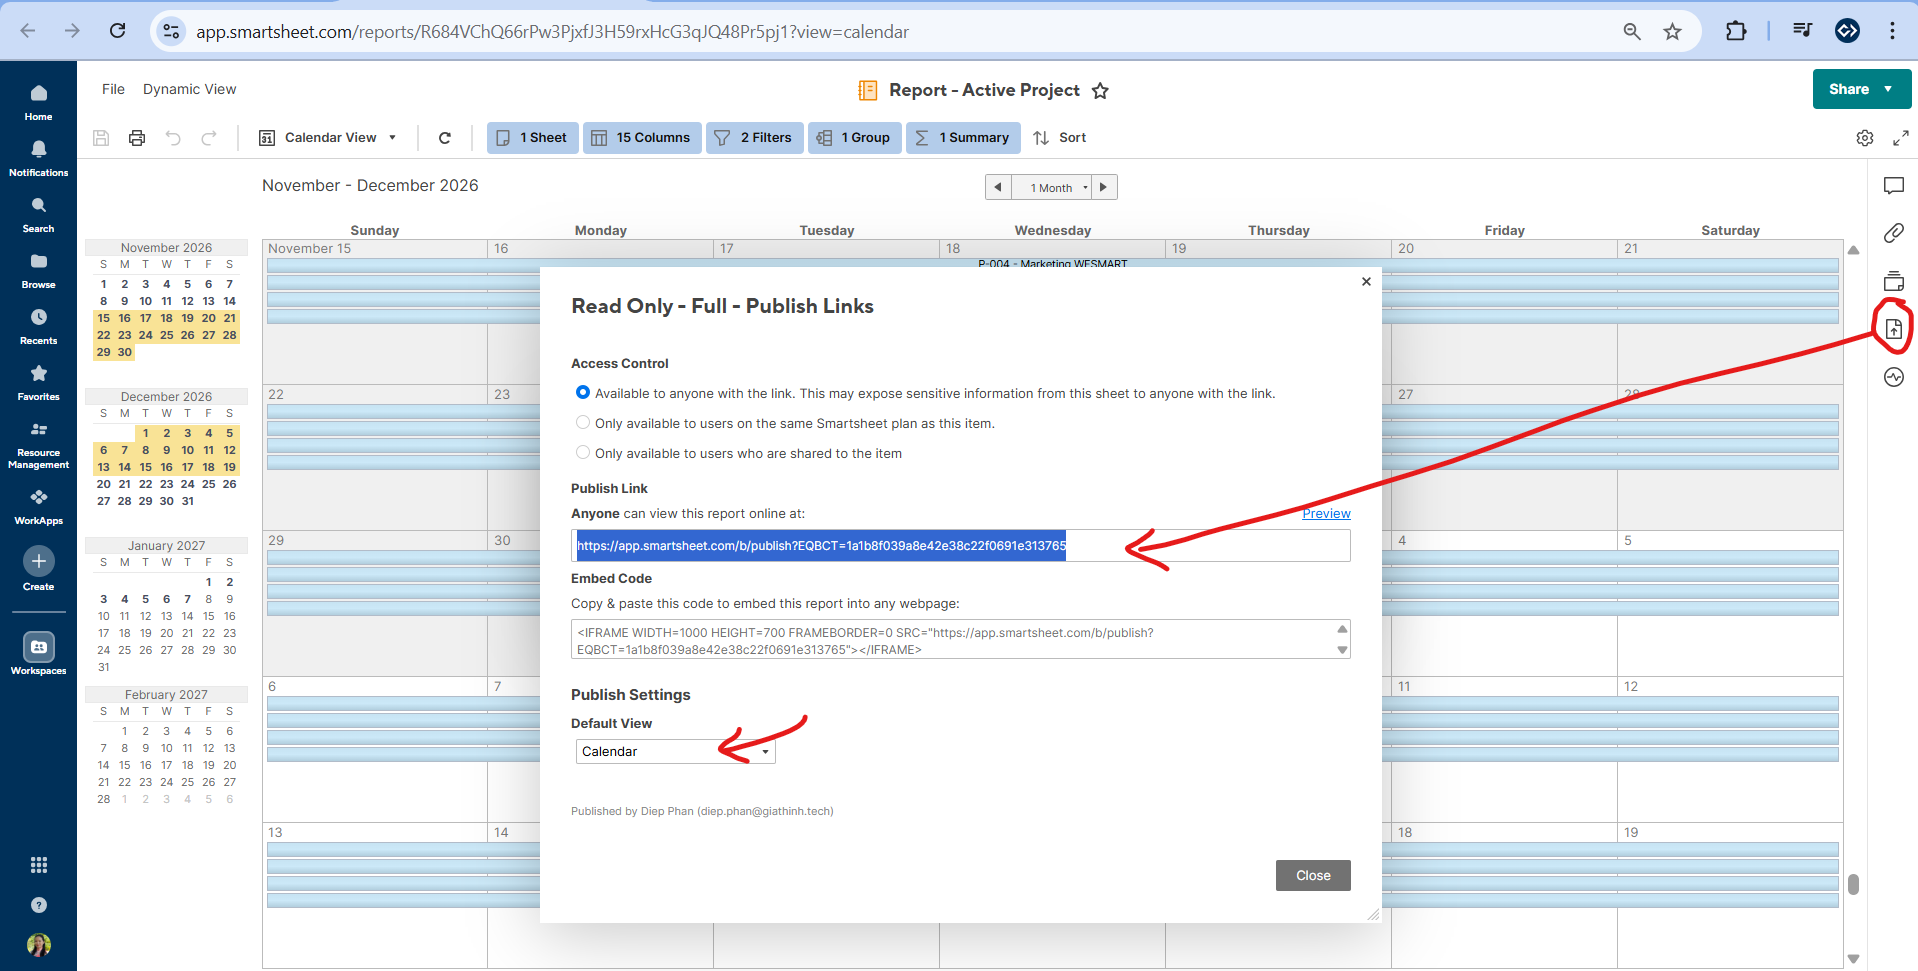Open the 1 Sheet source selector
The height and width of the screenshot is (971, 1918).
click(533, 138)
